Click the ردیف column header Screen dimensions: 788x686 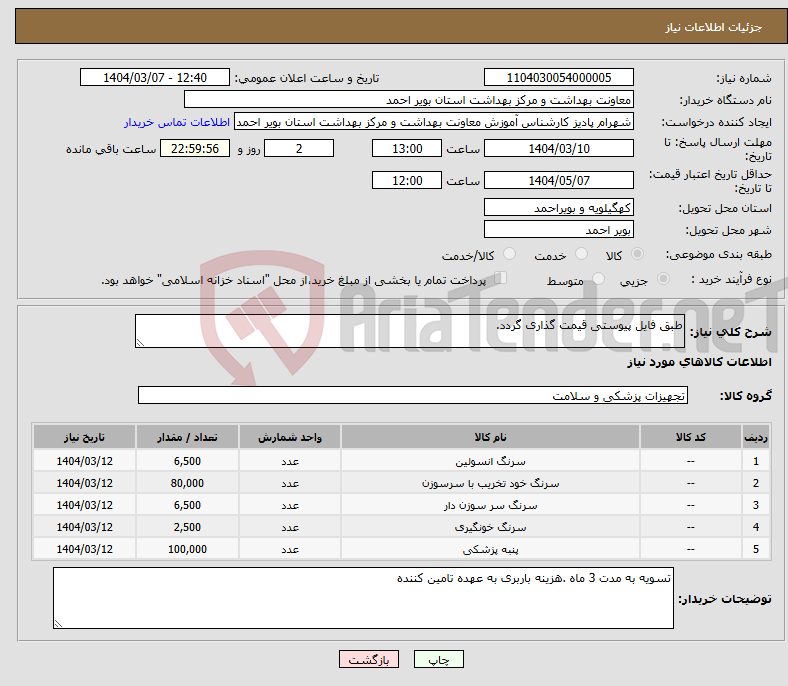tap(756, 437)
